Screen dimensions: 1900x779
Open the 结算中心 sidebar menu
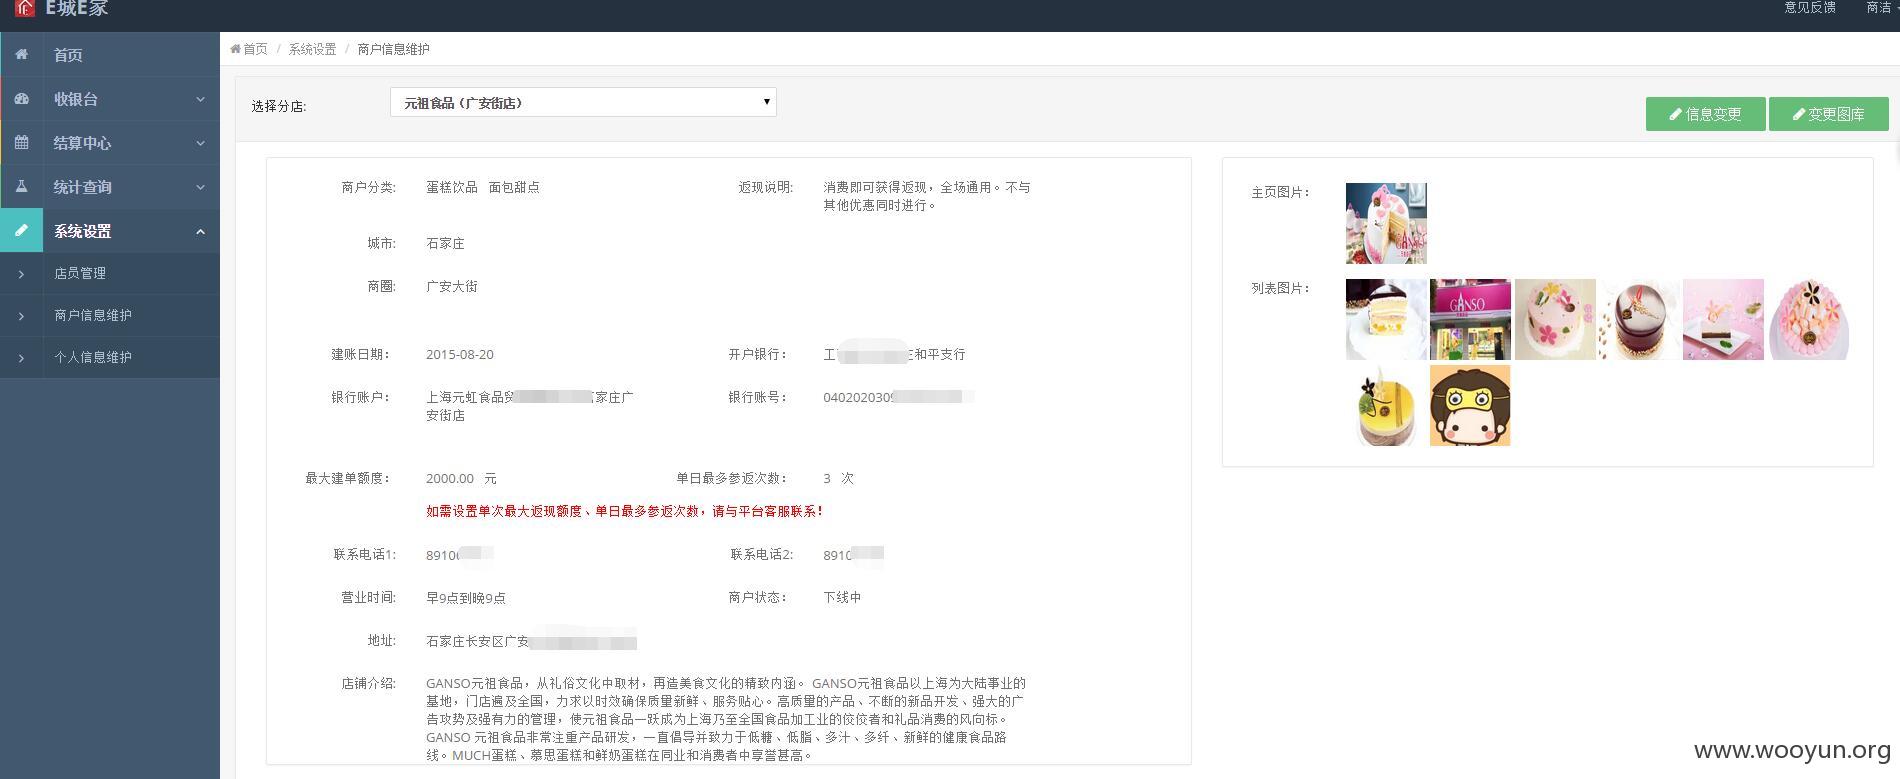click(x=110, y=143)
